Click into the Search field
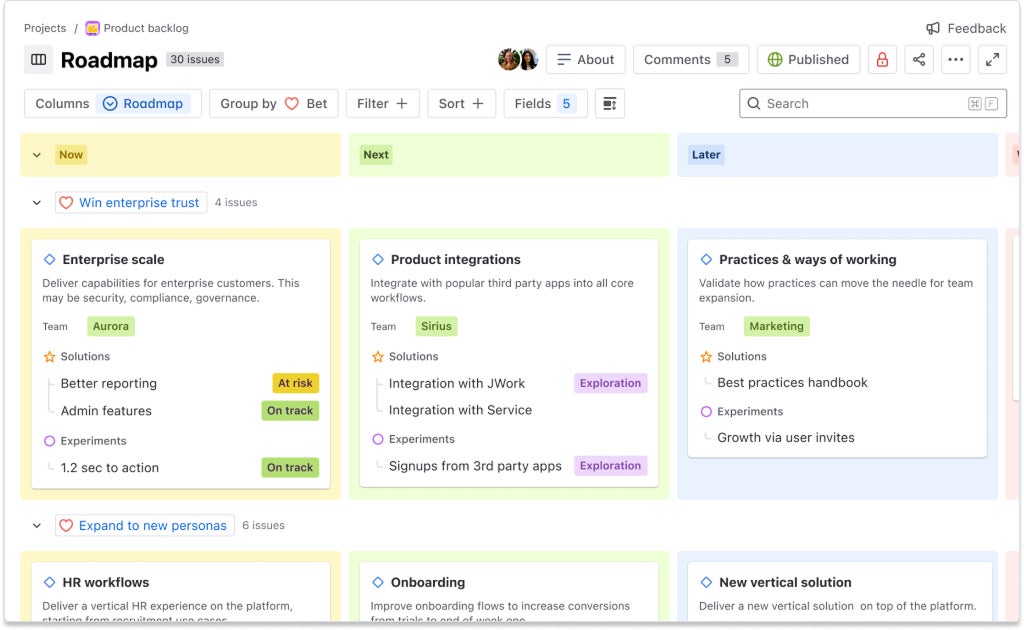 click(x=860, y=104)
